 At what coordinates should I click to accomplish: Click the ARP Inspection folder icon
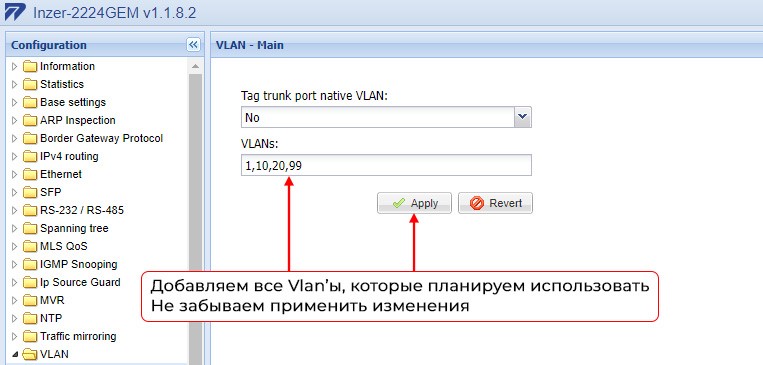[30, 120]
